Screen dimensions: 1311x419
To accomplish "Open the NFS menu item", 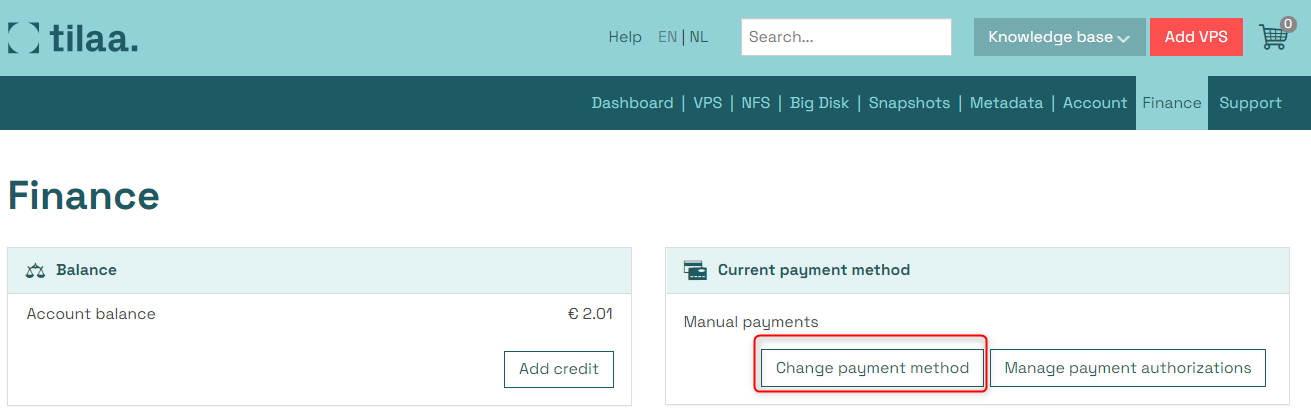I will pyautogui.click(x=756, y=103).
